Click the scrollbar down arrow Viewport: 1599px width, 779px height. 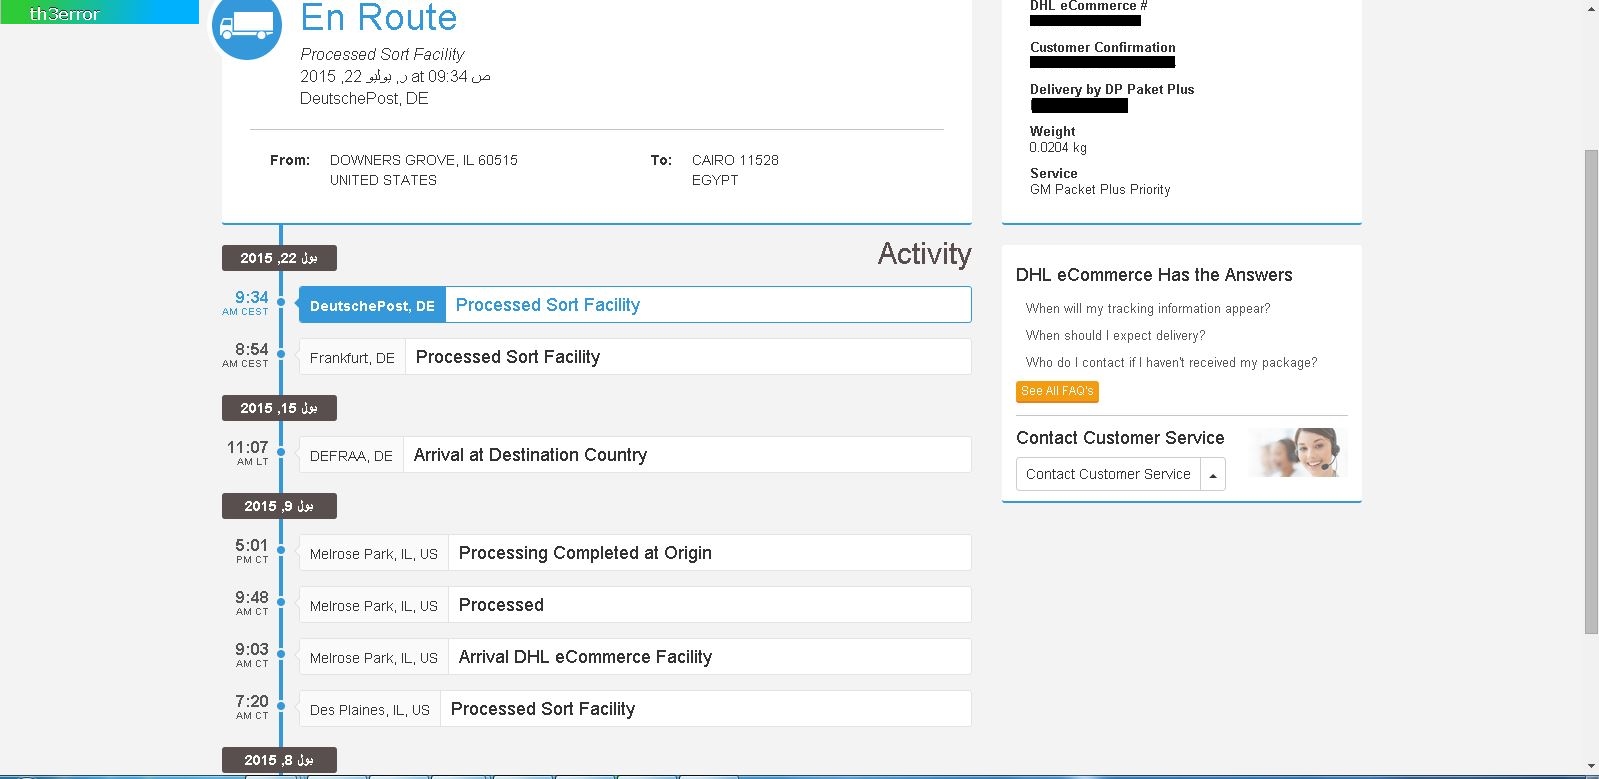click(1591, 767)
